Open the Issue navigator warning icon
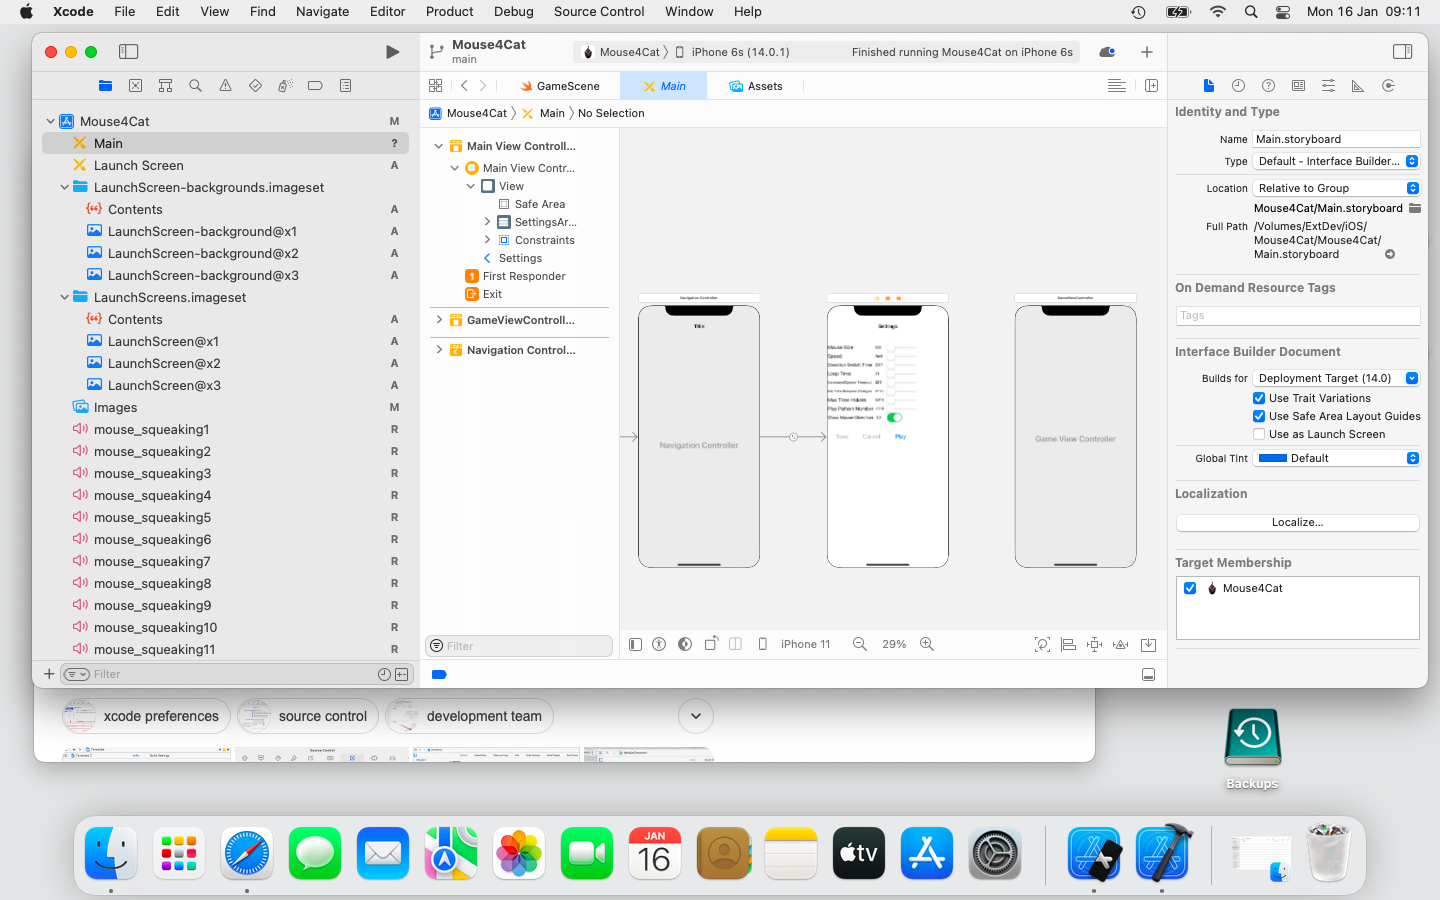The height and width of the screenshot is (900, 1440). pos(225,86)
